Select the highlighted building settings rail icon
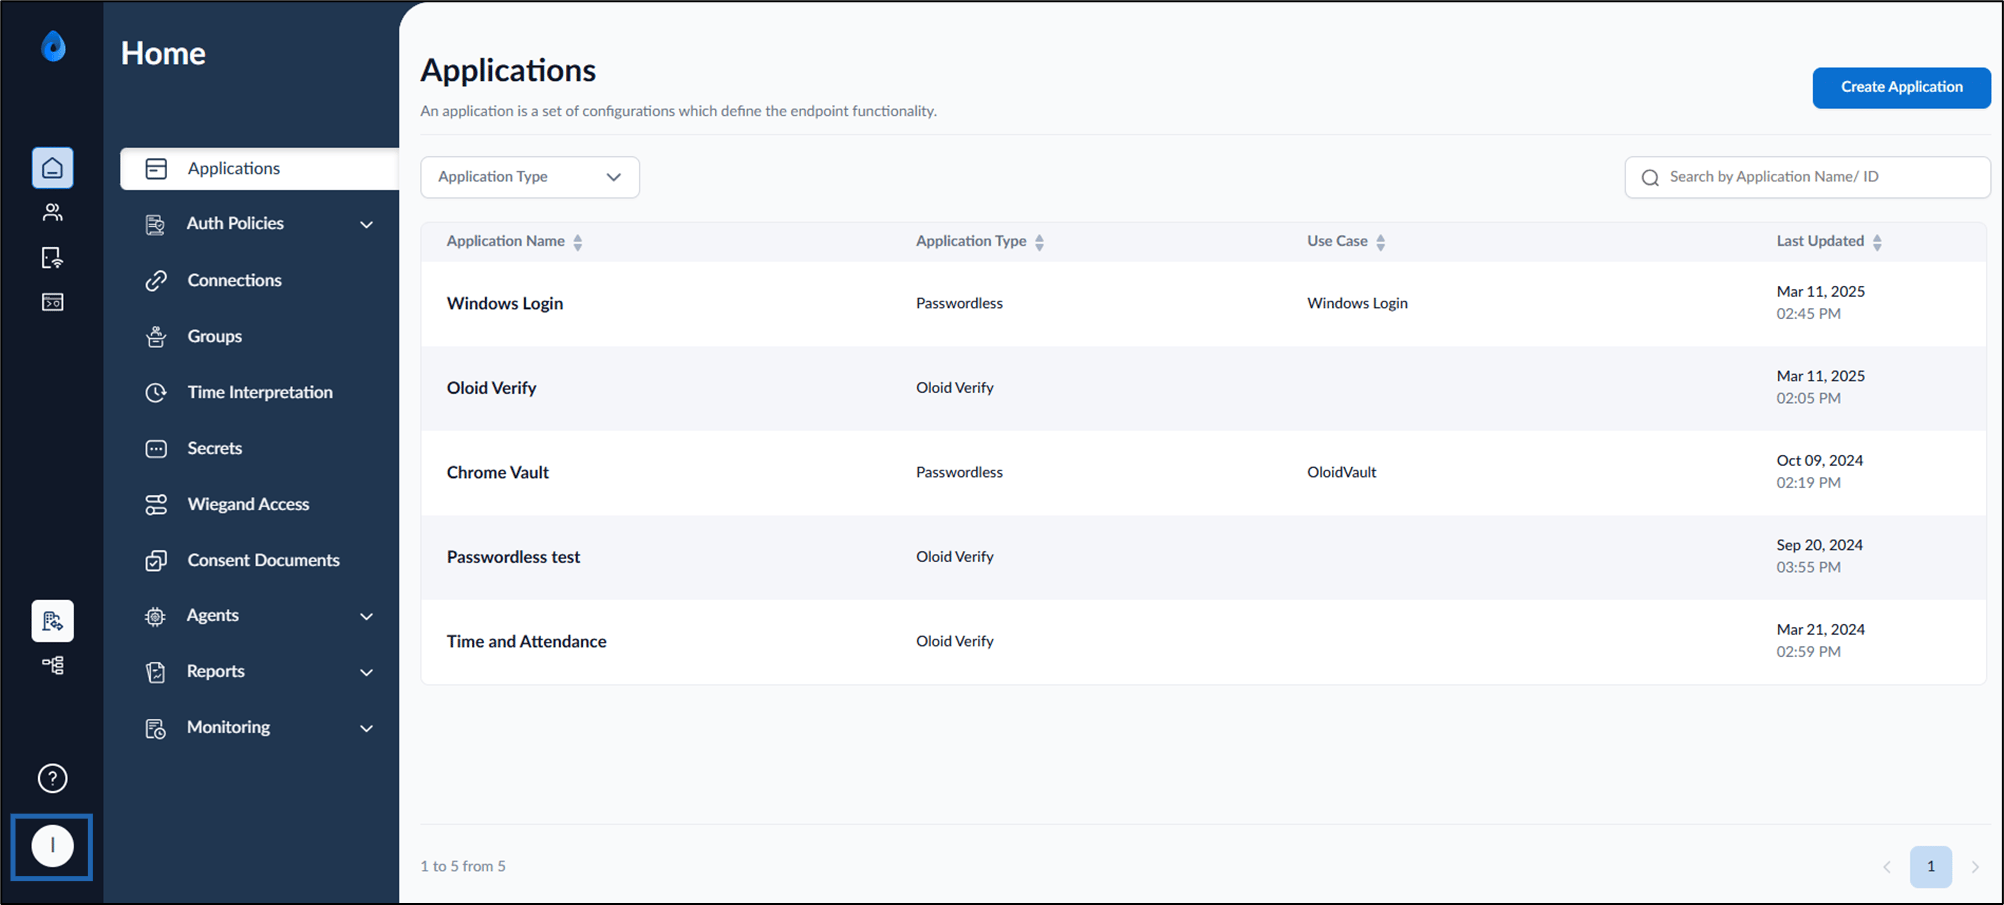Image resolution: width=2004 pixels, height=905 pixels. (52, 621)
